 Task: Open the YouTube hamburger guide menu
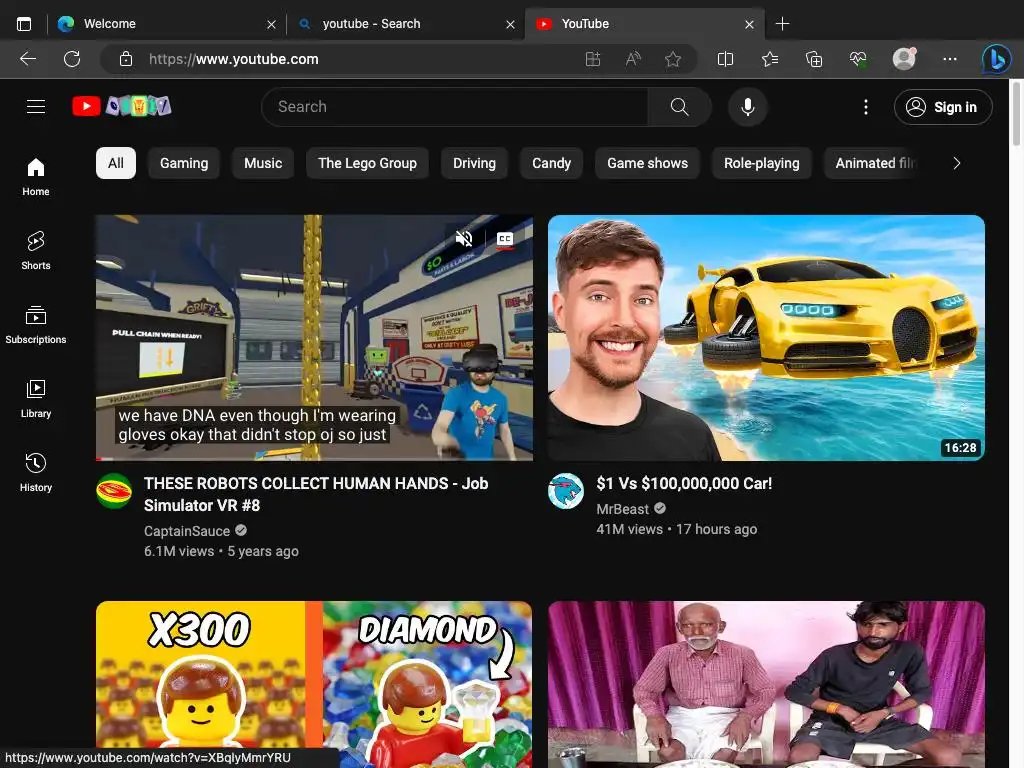[36, 106]
